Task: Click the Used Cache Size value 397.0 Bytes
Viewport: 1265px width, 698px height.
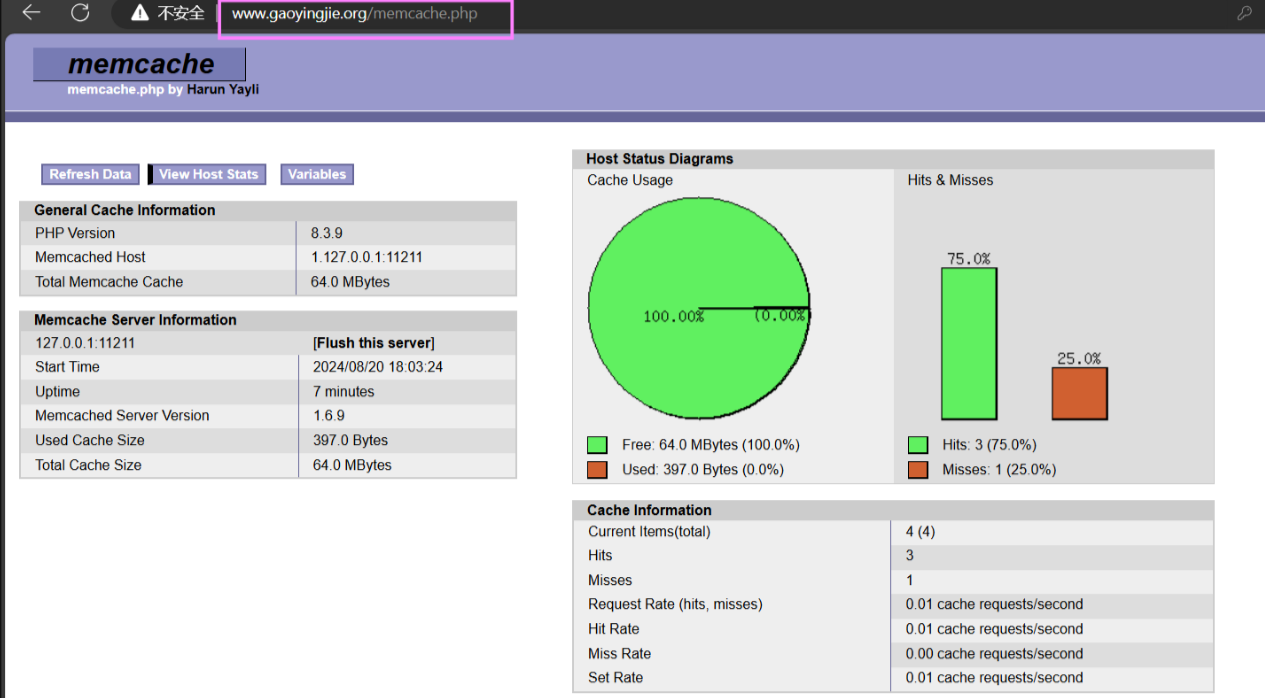Action: pos(350,441)
